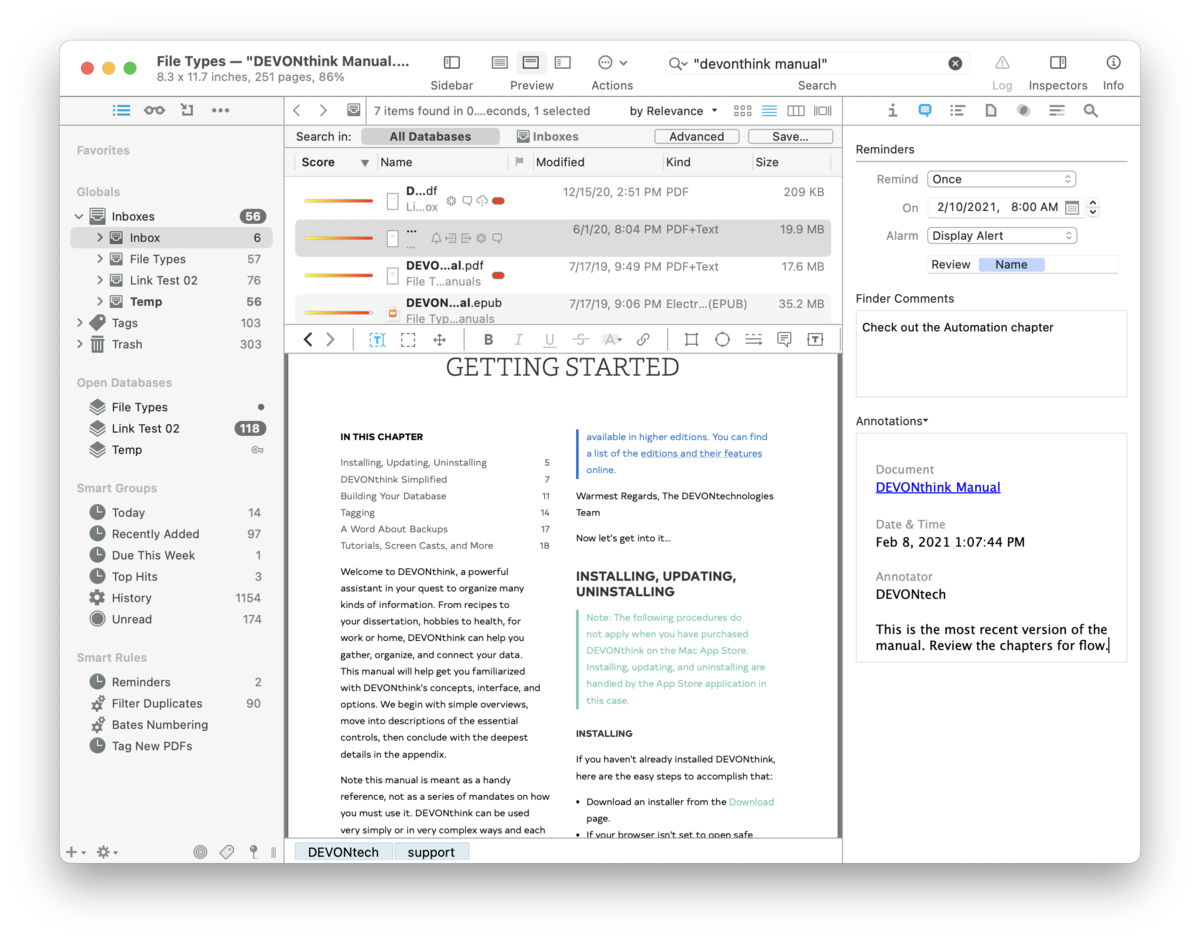Click into the toolbar search field

pyautogui.click(x=815, y=63)
